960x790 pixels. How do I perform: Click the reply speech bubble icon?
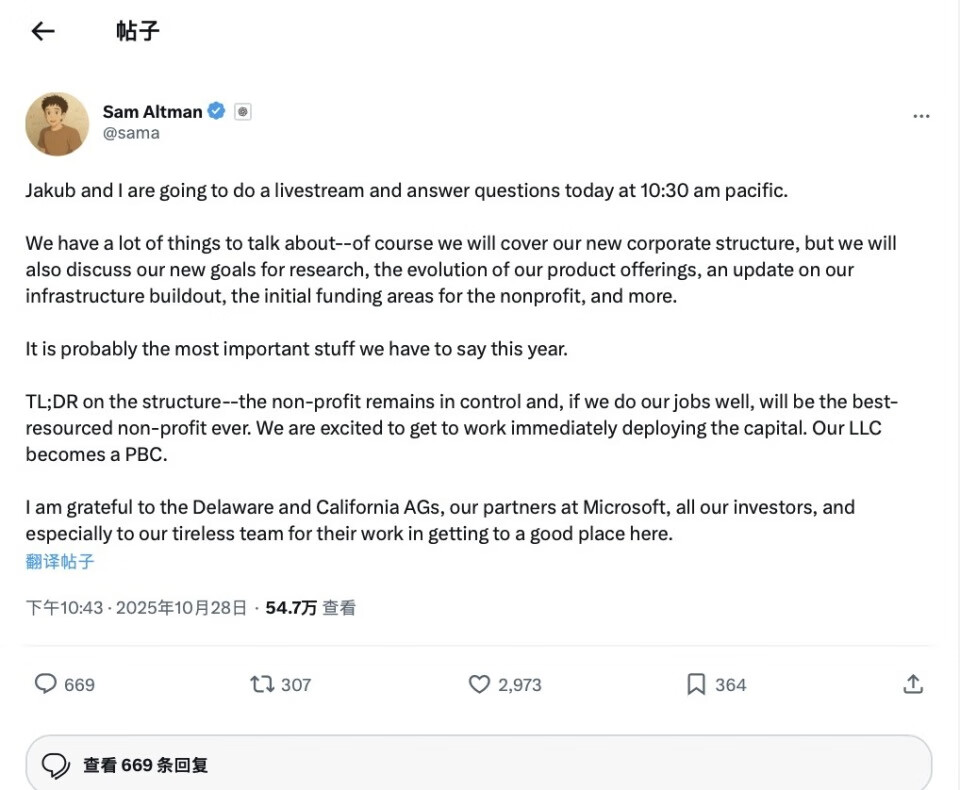(x=46, y=684)
